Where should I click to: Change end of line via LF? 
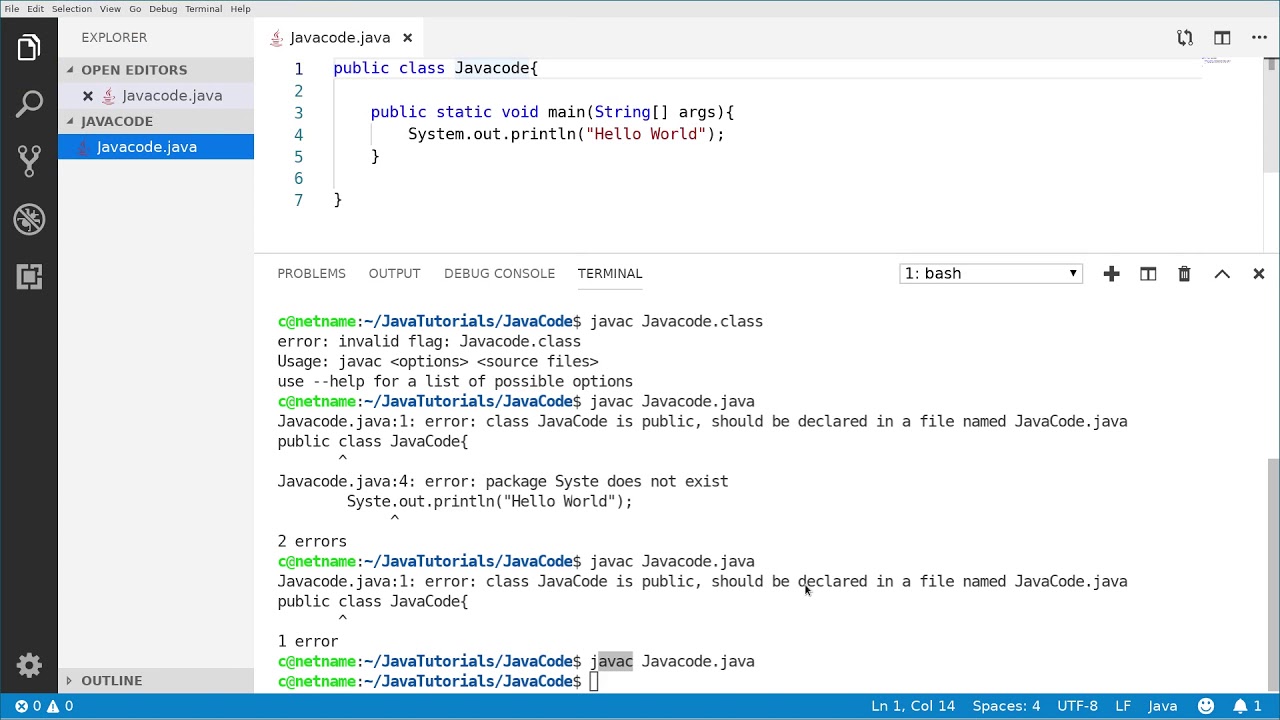tap(1123, 706)
